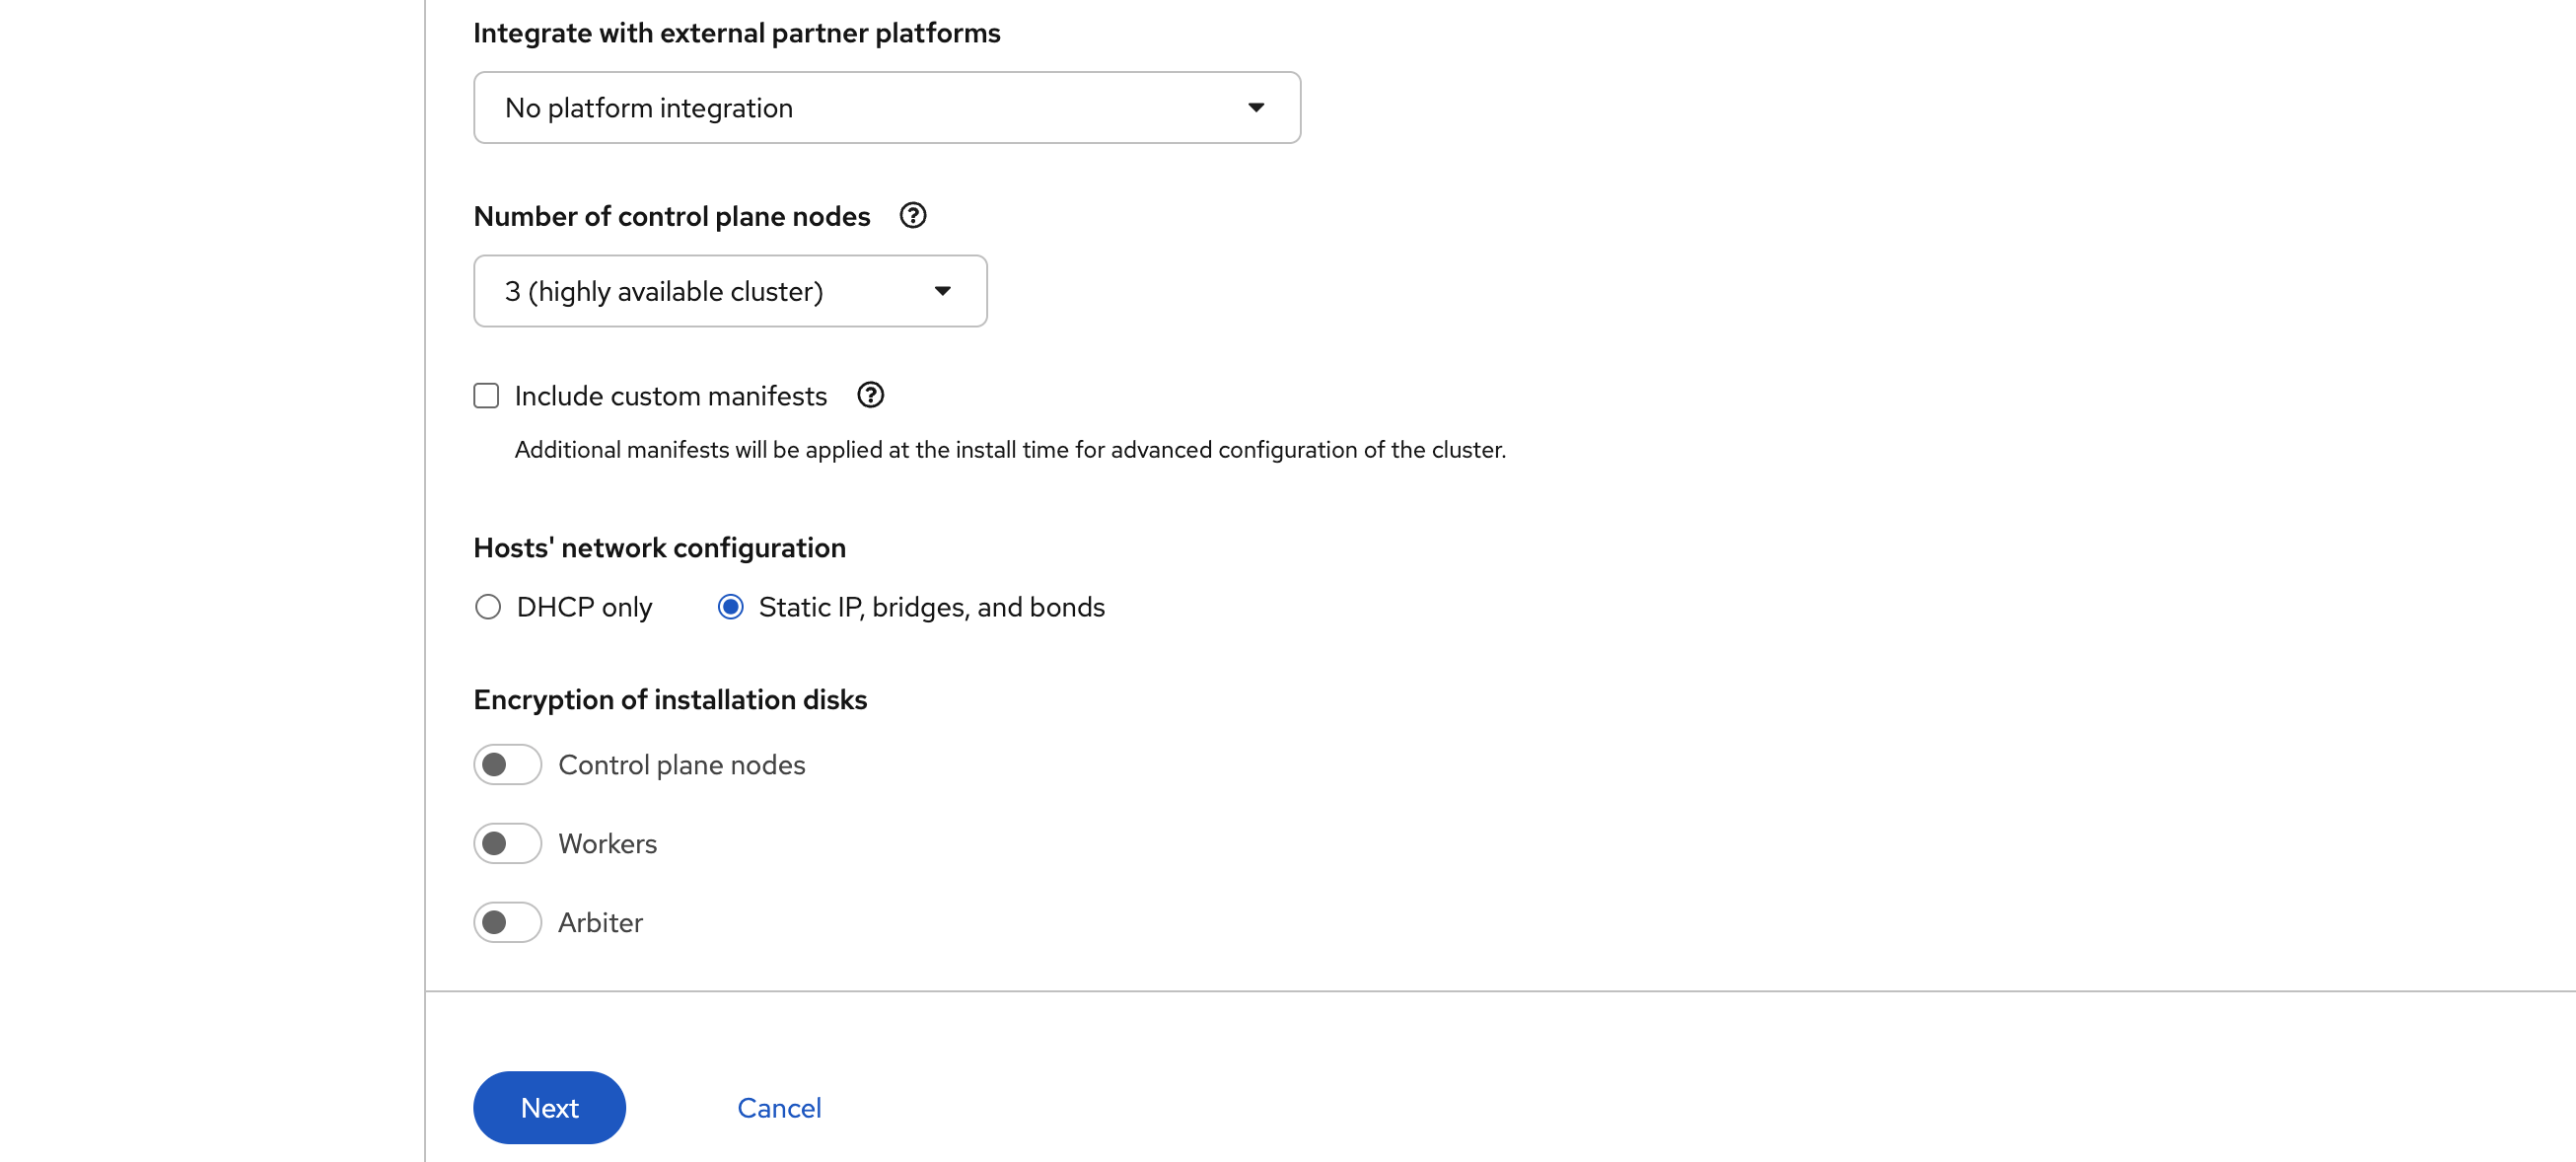2576x1162 pixels.
Task: Turn on disk encryption for Workers
Action: [x=507, y=843]
